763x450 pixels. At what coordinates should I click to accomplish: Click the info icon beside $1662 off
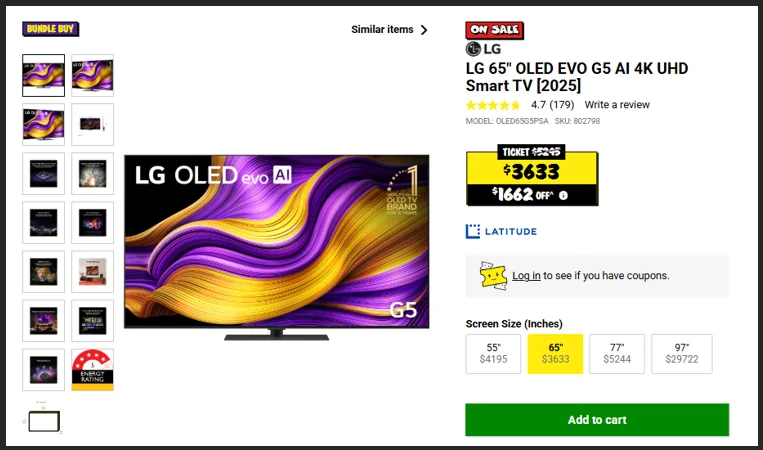[563, 195]
